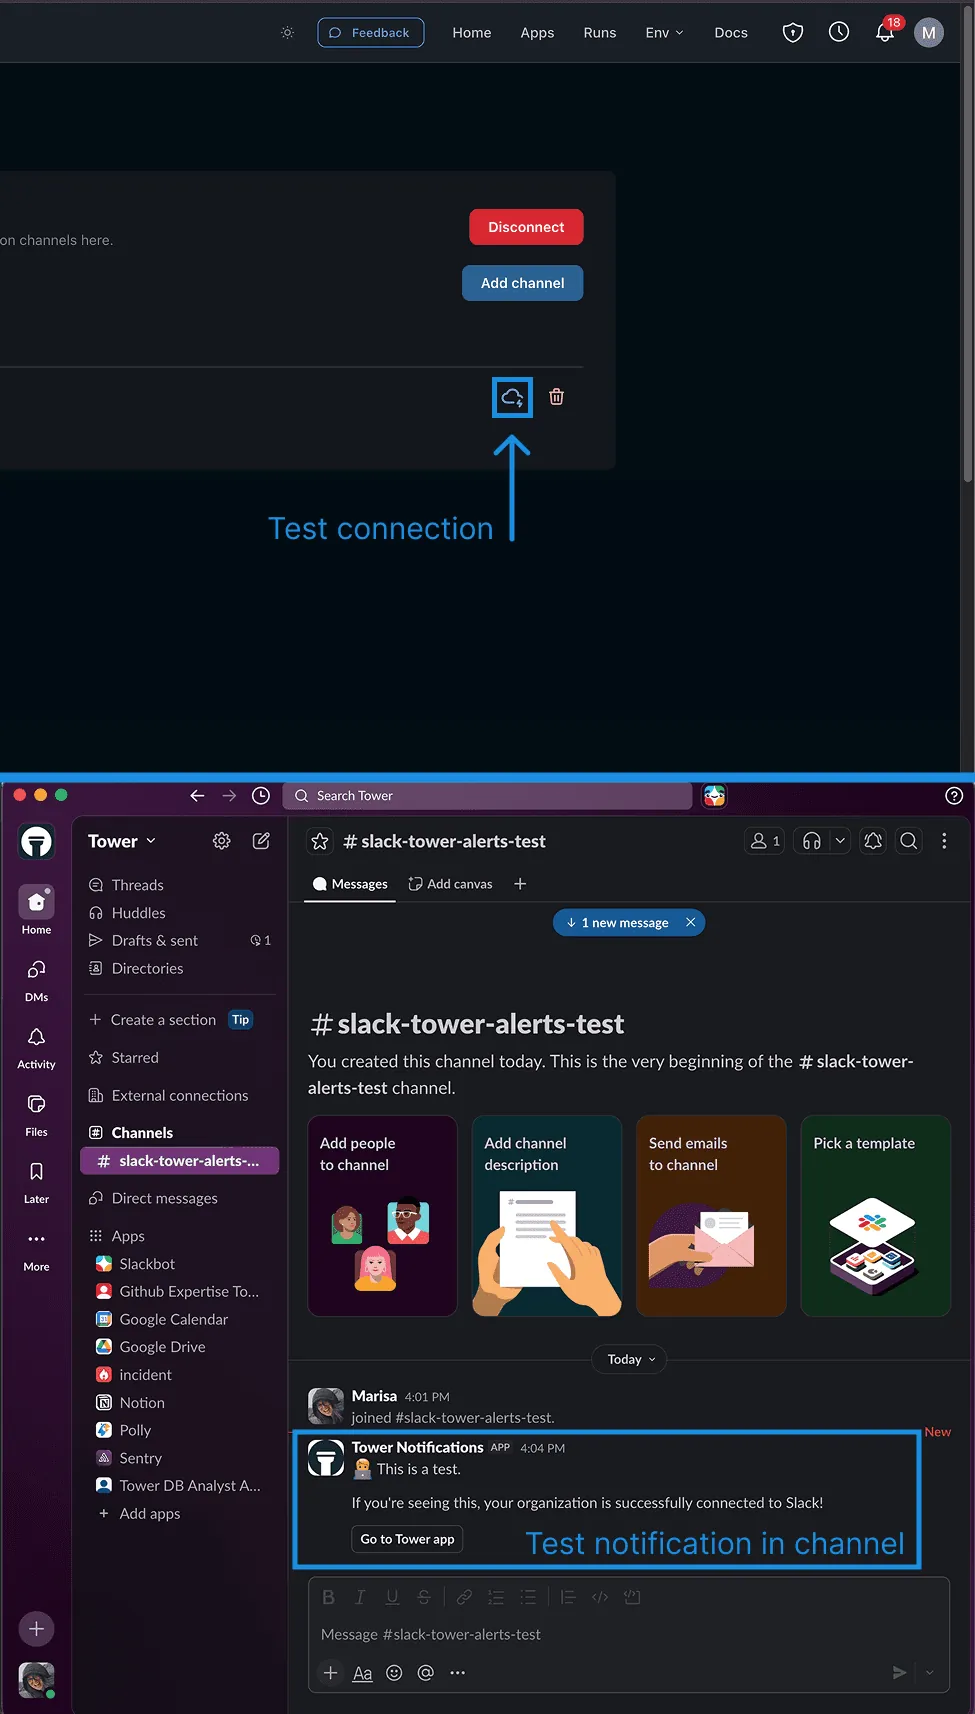Screen dimensions: 975x1714
Task: Go back with Slack's left arrow
Action: 197,796
